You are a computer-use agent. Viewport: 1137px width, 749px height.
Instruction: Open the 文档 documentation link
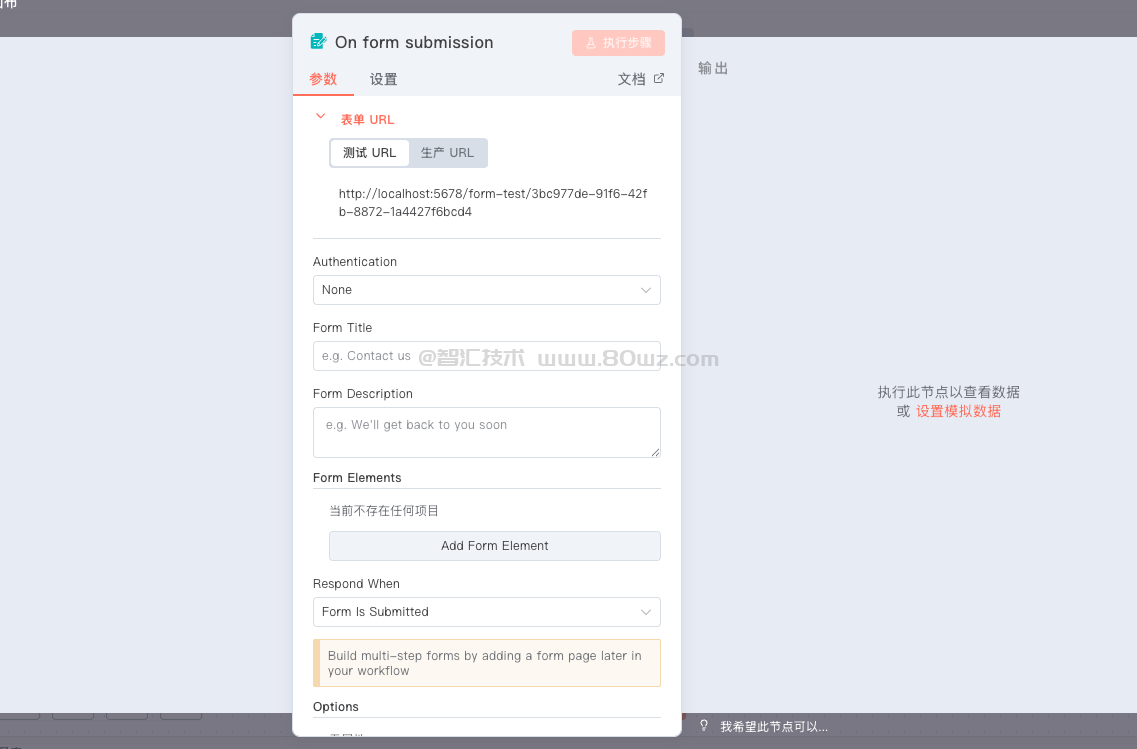(632, 80)
